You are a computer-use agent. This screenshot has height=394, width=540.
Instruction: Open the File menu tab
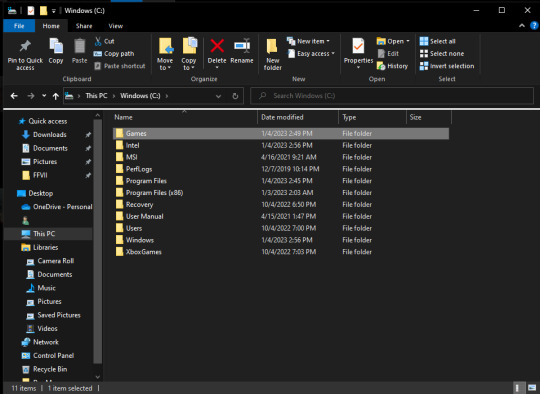[x=19, y=26]
